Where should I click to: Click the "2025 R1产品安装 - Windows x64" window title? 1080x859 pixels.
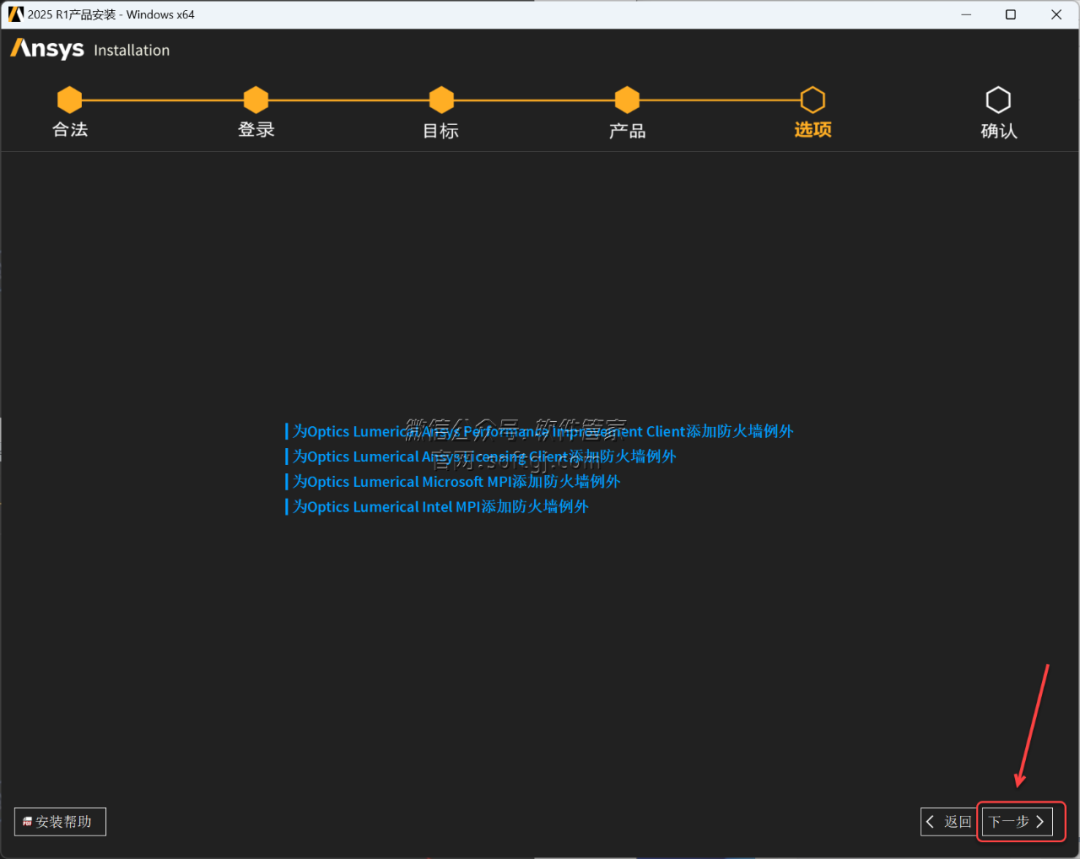(111, 14)
